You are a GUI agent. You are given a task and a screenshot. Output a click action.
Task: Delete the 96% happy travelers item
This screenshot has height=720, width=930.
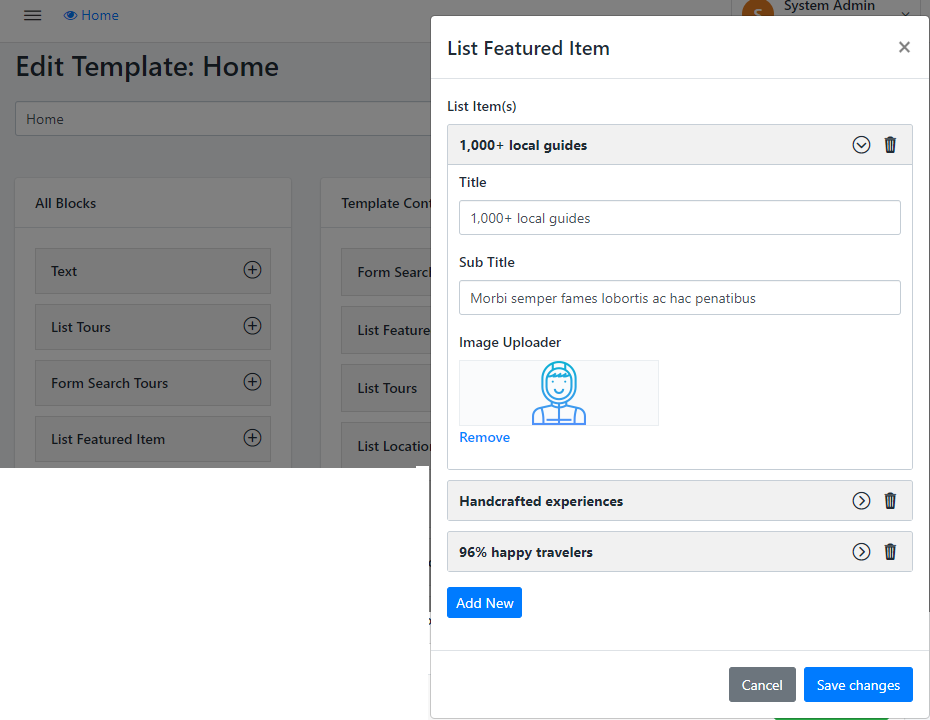tap(890, 552)
